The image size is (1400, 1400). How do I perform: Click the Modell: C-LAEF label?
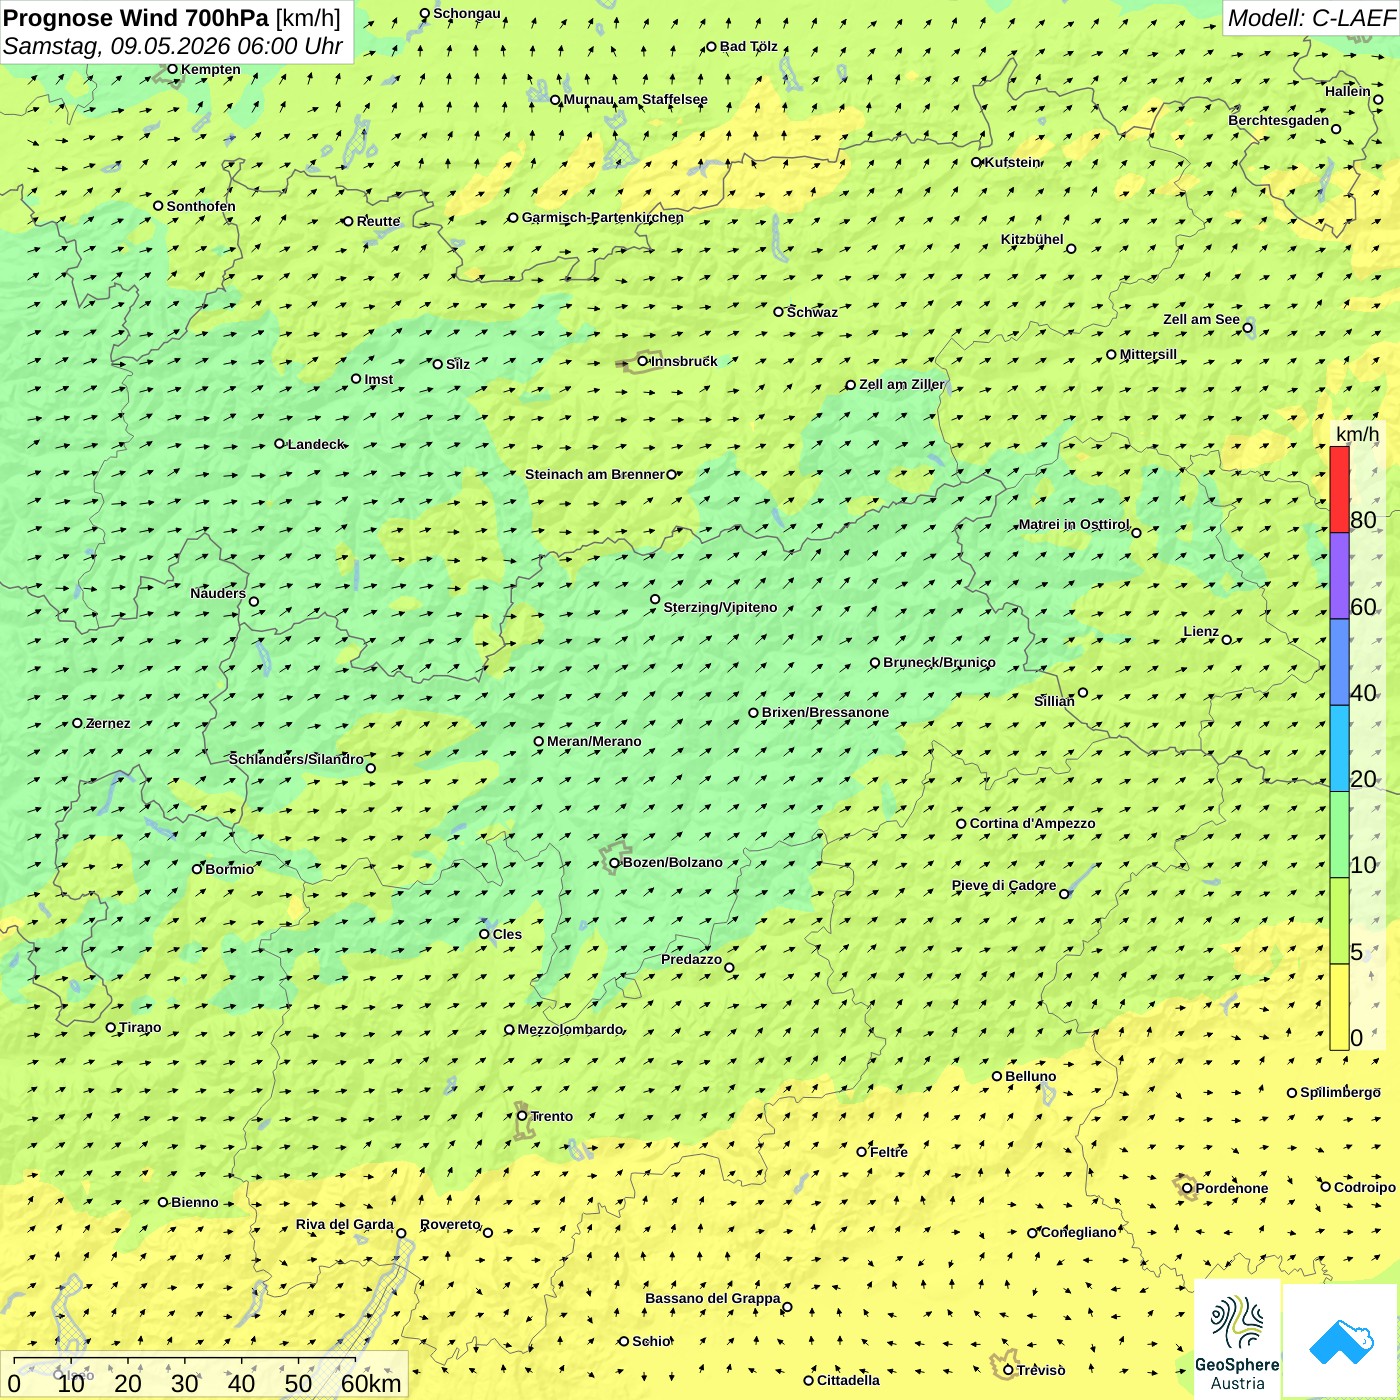click(1311, 18)
